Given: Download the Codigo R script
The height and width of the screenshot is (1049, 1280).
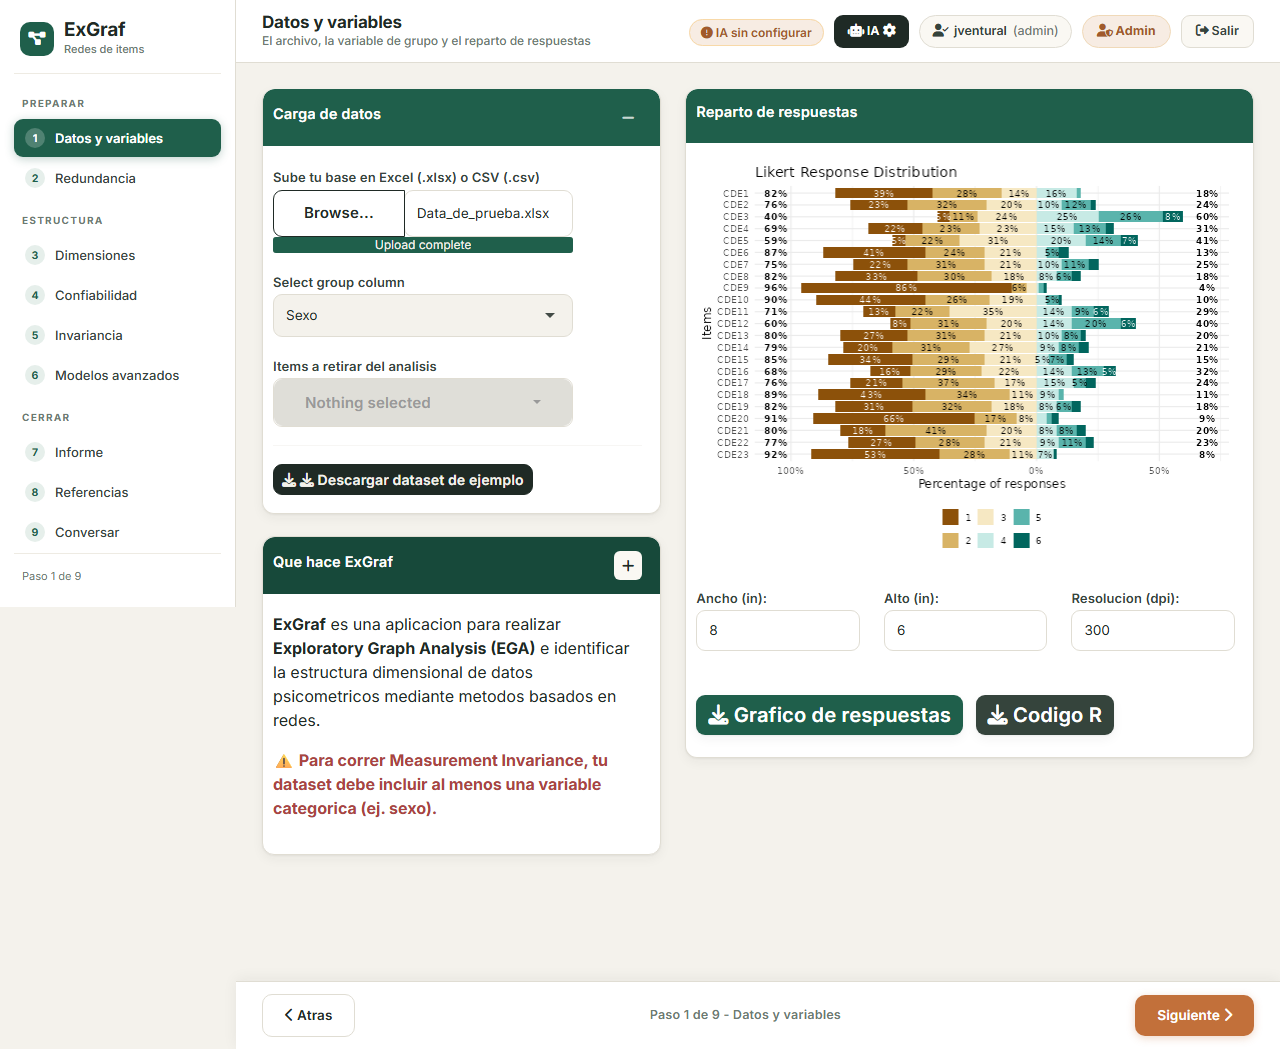Looking at the screenshot, I should (1044, 715).
